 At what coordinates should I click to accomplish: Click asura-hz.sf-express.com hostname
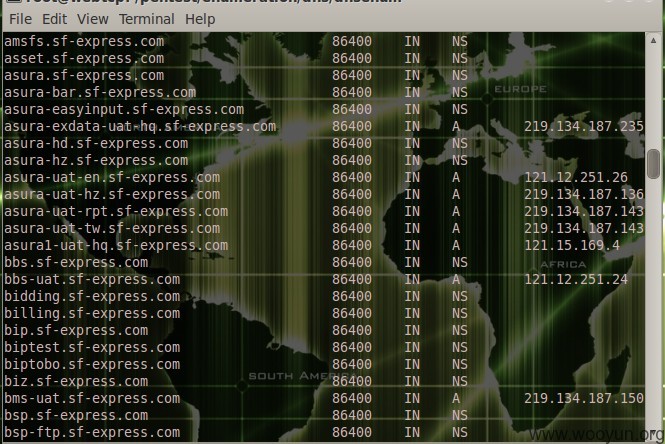pos(96,160)
